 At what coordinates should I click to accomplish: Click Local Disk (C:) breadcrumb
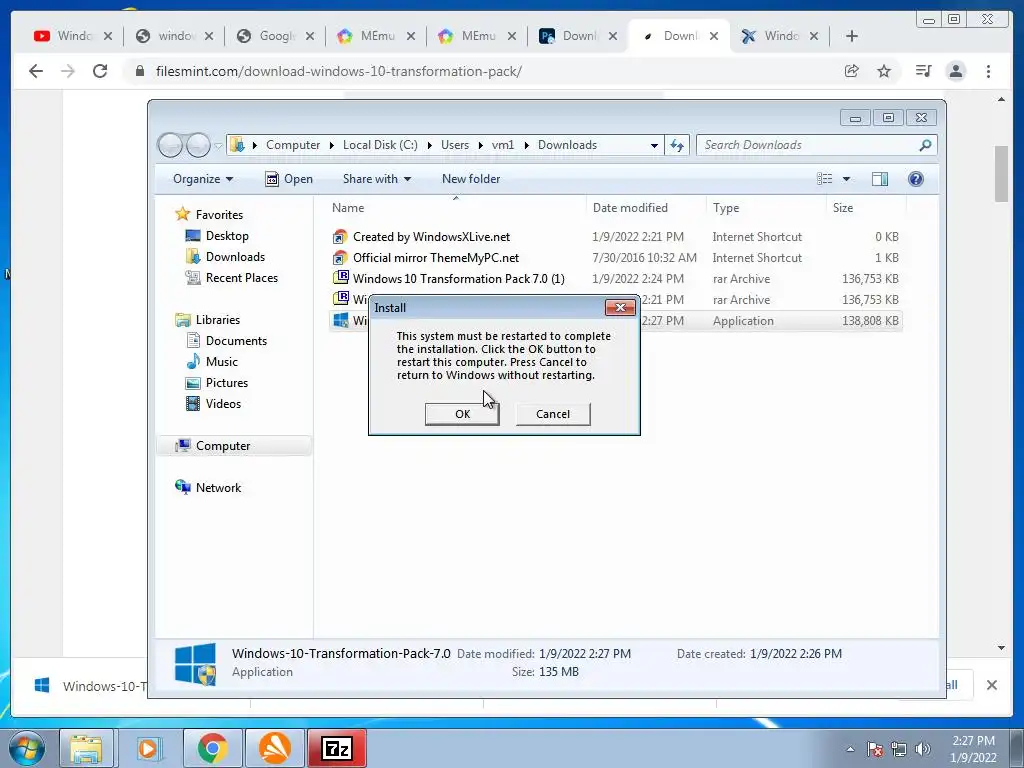click(380, 145)
